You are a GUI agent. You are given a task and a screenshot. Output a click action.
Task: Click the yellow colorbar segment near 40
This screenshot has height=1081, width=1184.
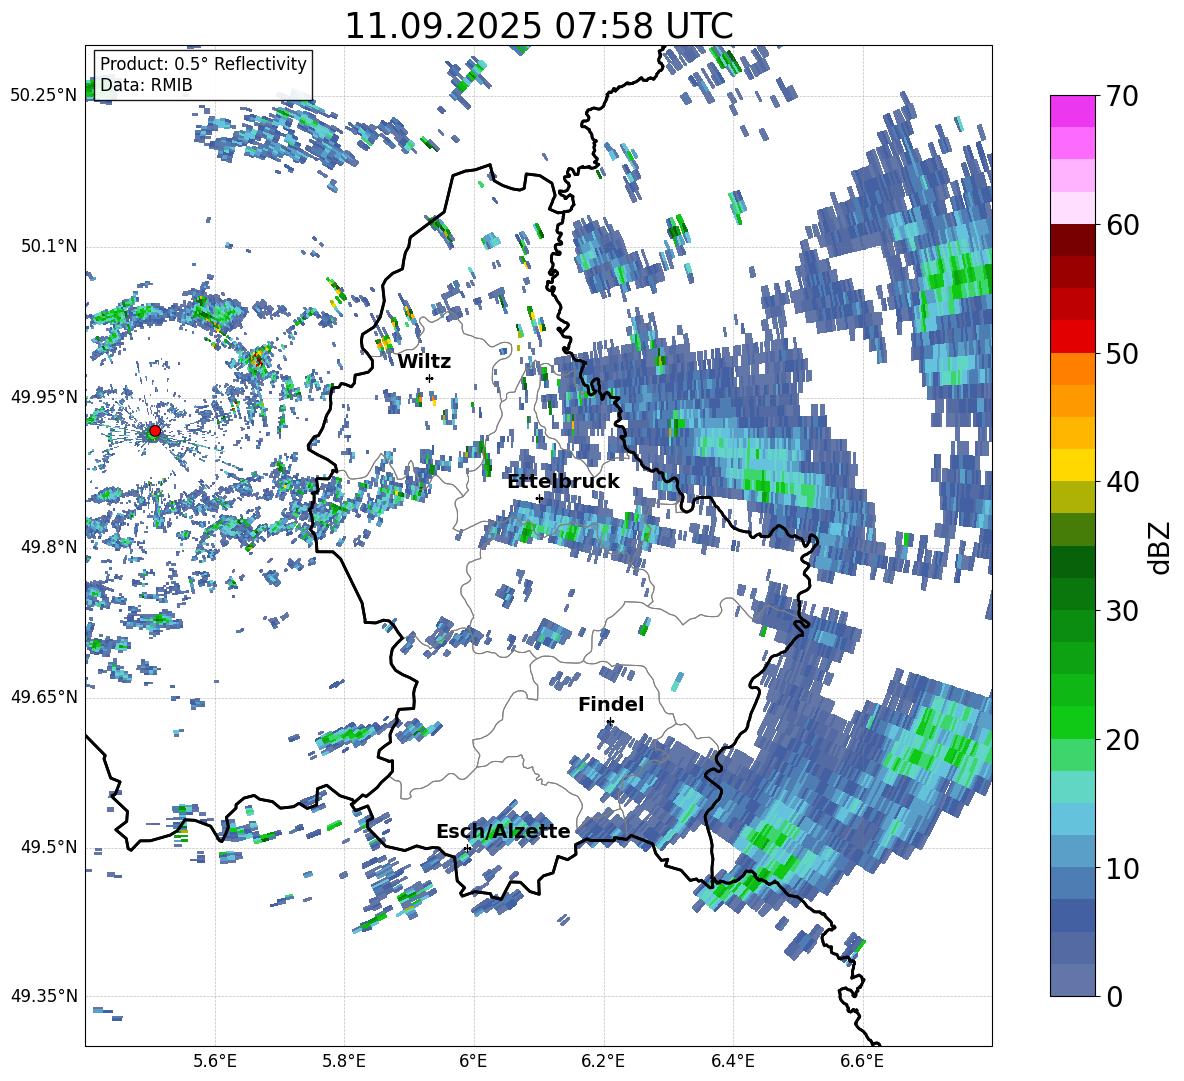click(x=1072, y=465)
